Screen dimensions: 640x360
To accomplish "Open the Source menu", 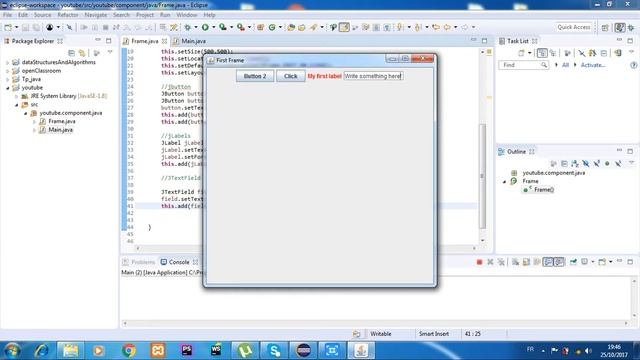I will (x=42, y=15).
